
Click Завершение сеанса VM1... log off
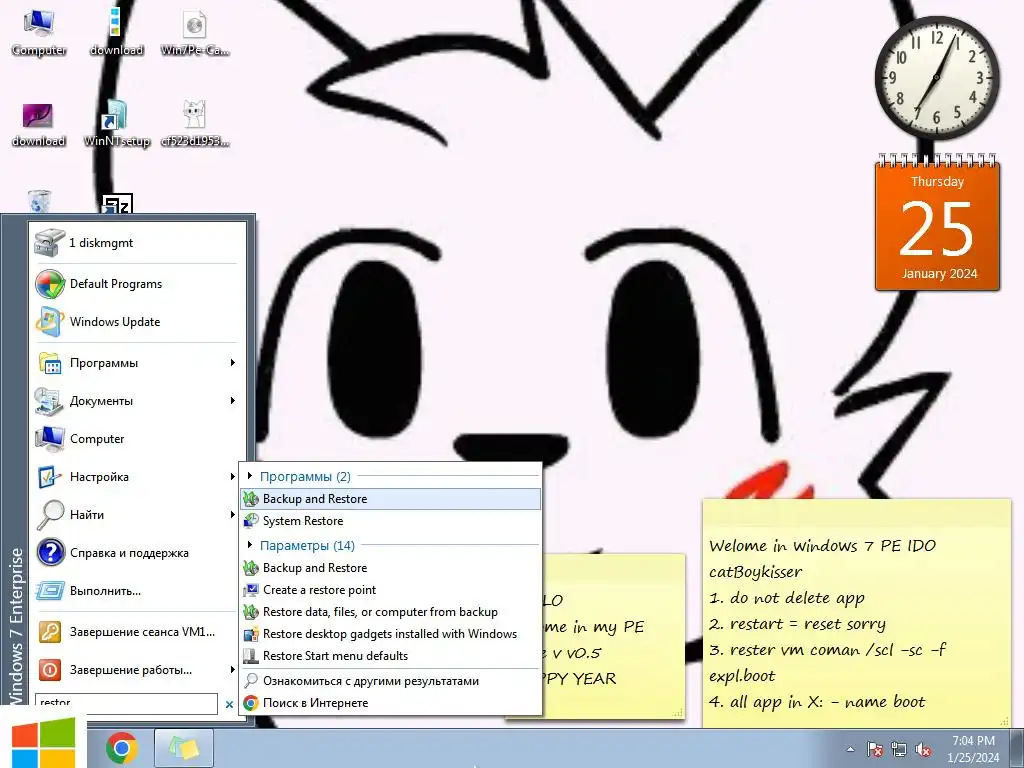pos(136,632)
